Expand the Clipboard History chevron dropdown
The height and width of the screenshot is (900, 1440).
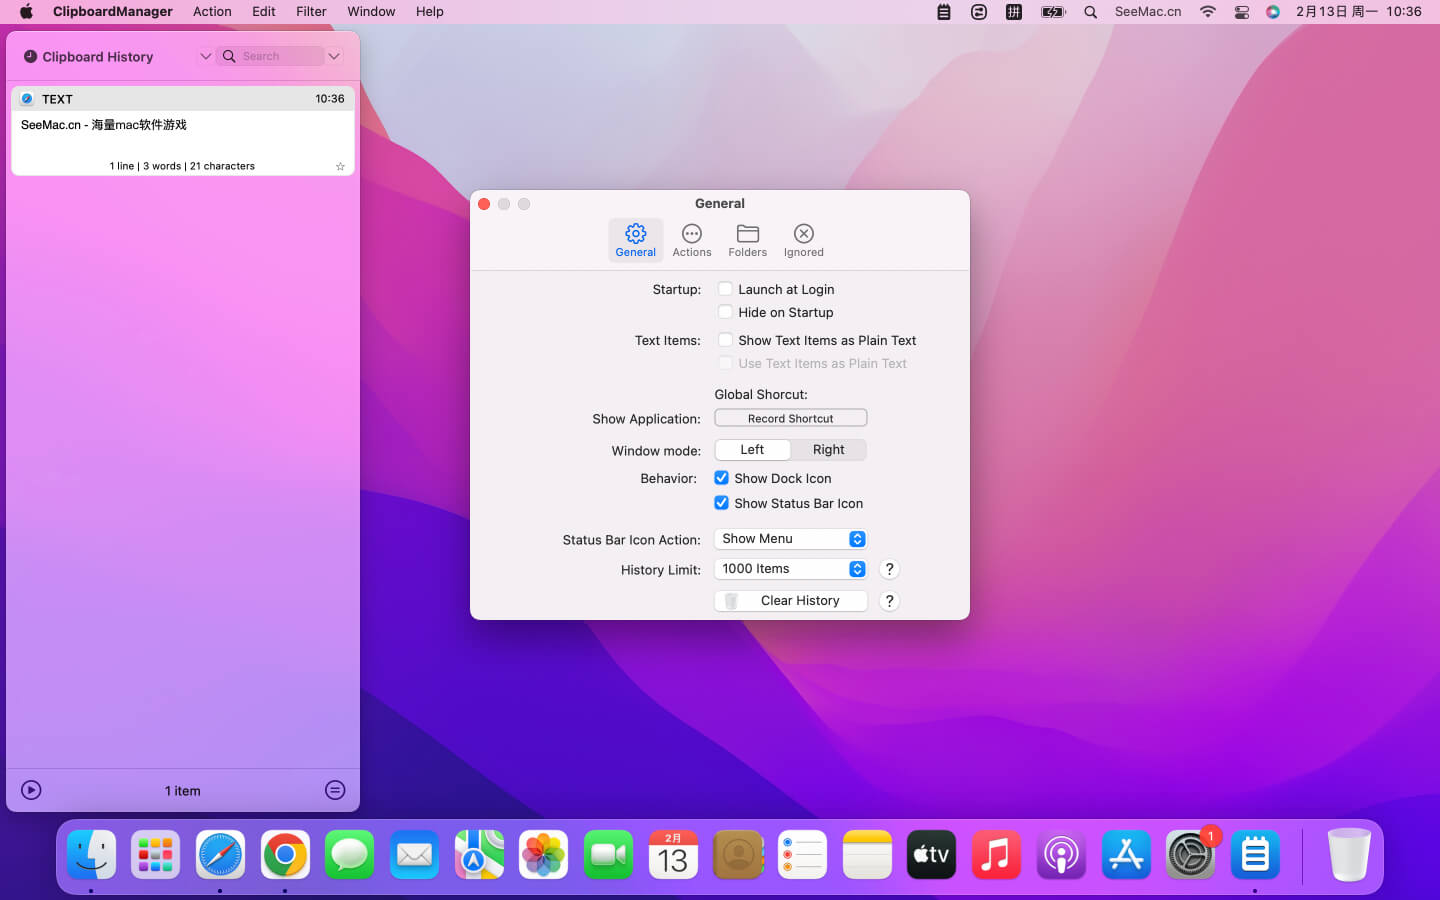click(x=205, y=56)
